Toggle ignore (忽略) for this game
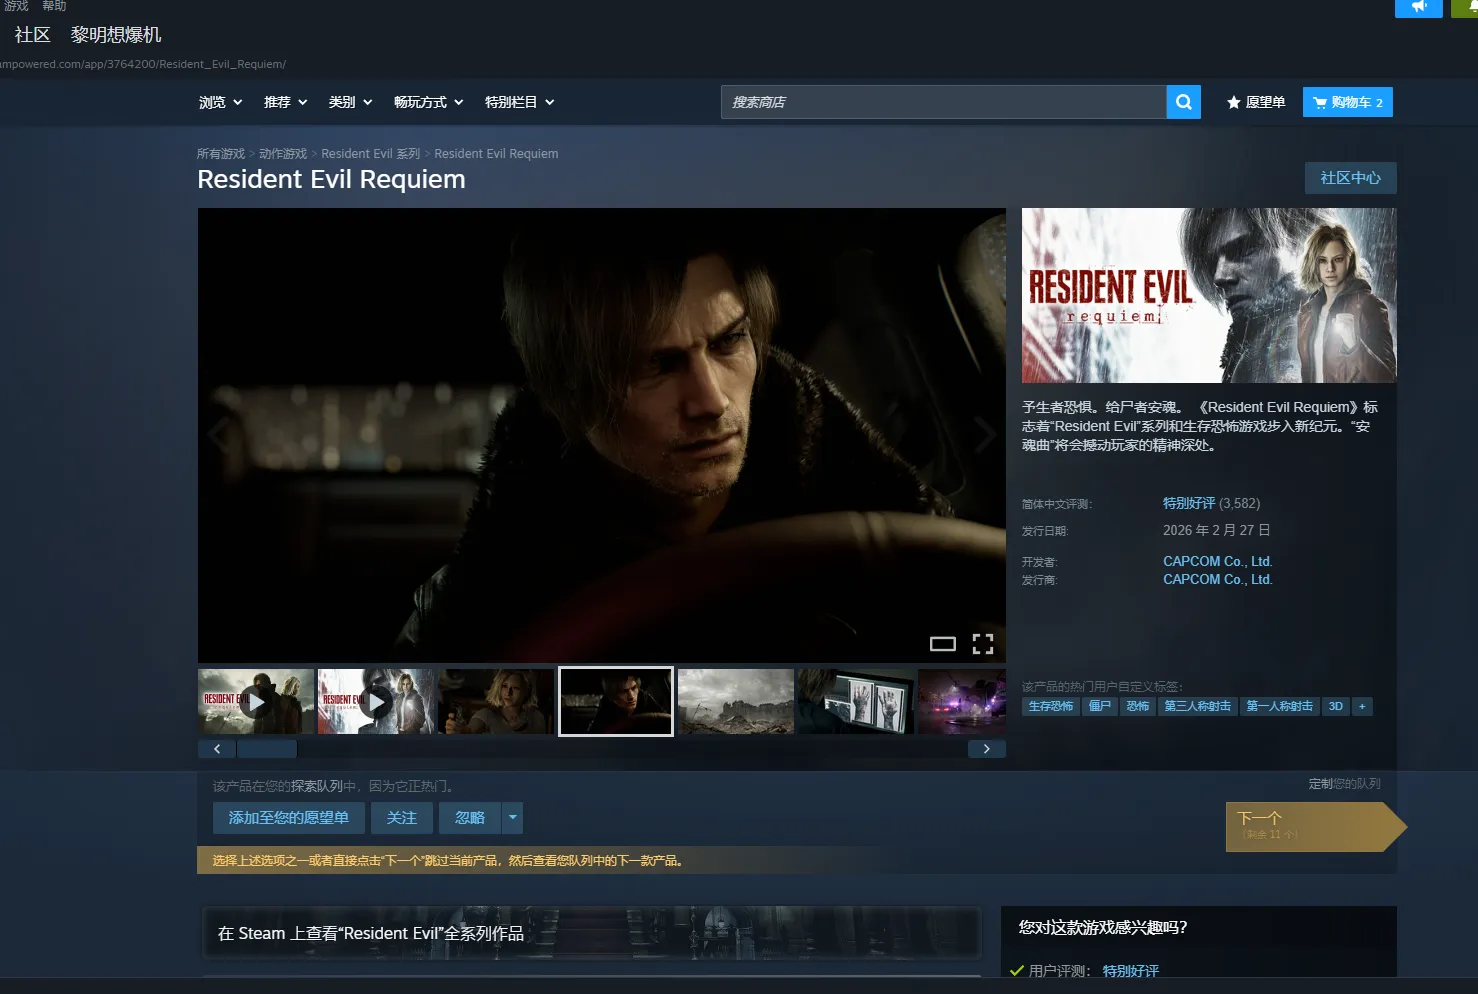 pyautogui.click(x=469, y=818)
